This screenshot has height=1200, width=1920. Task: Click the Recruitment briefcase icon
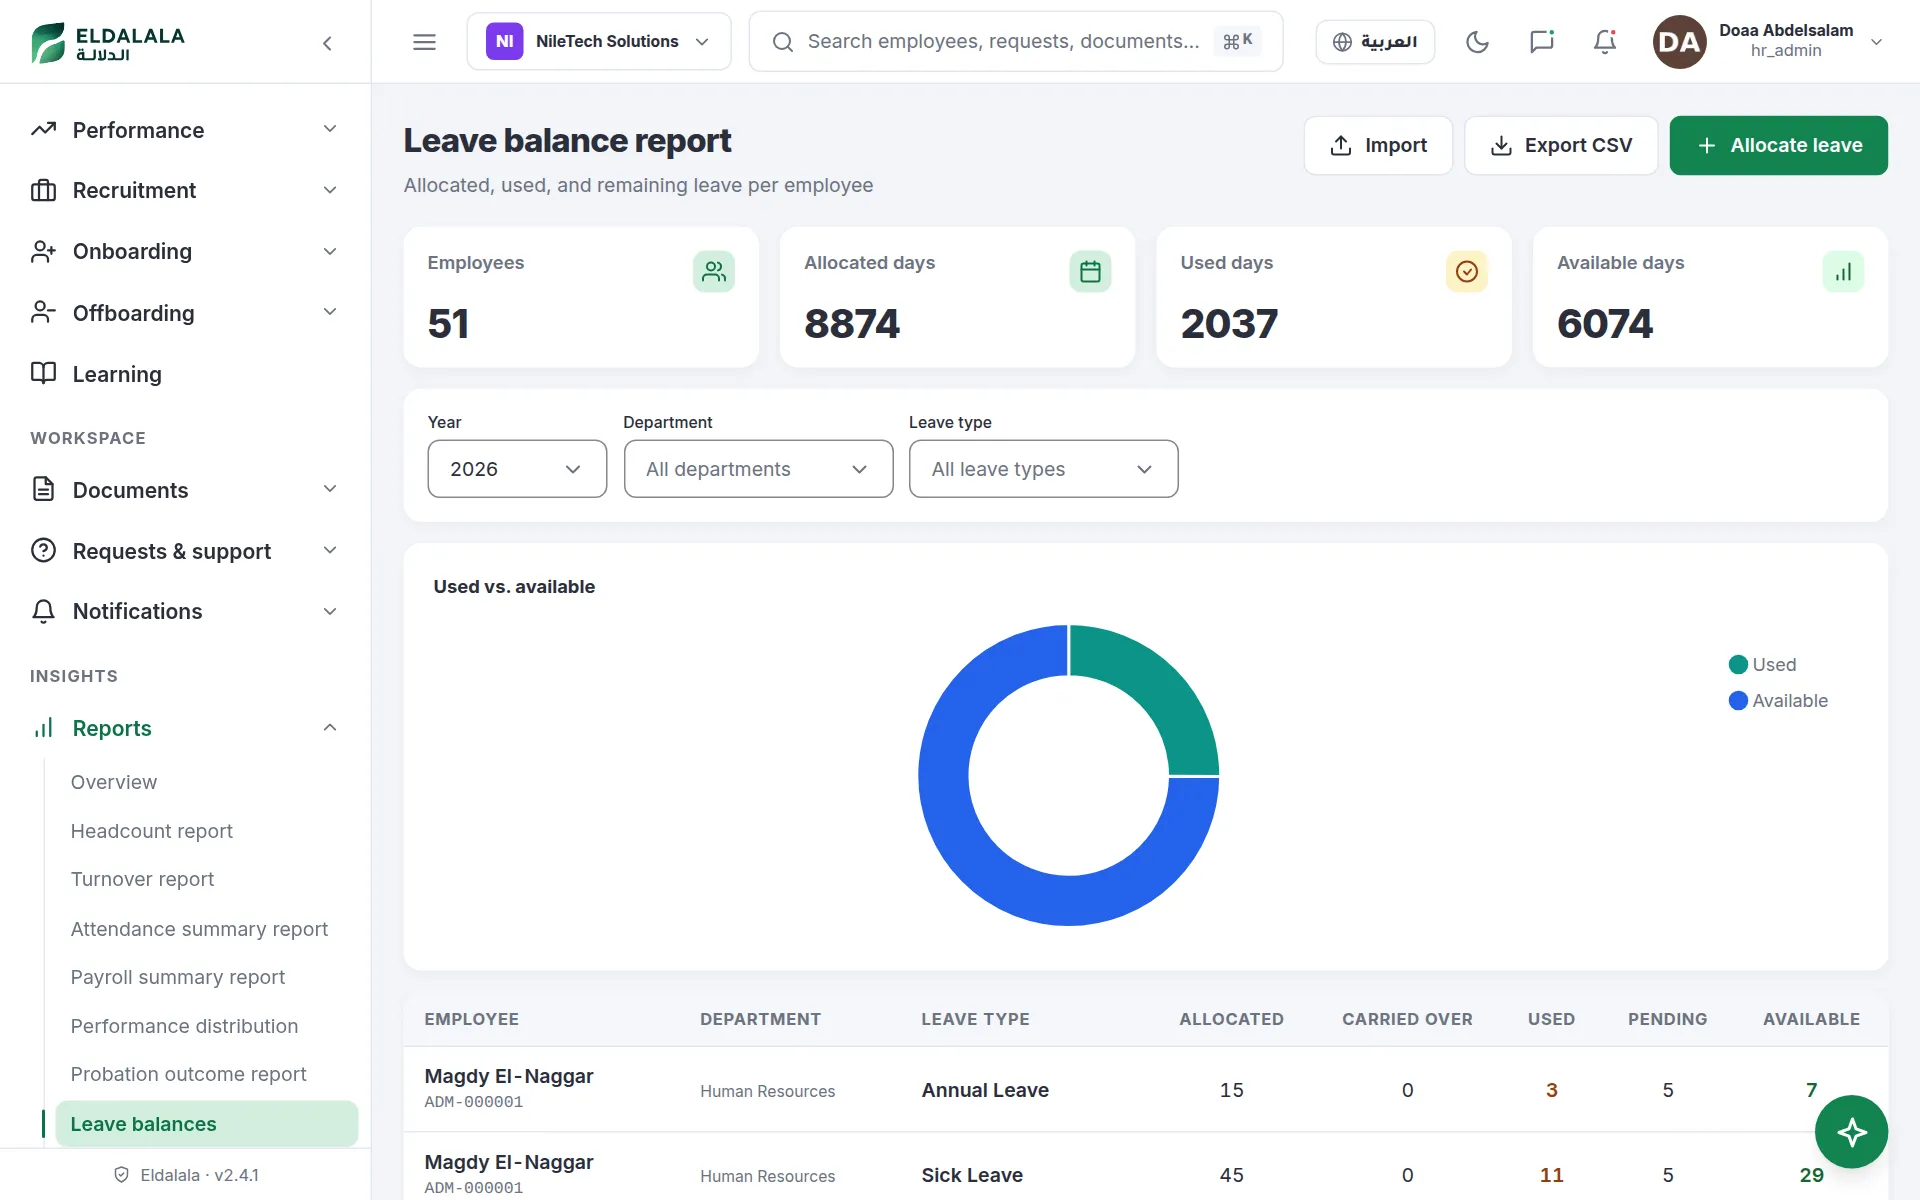pos(43,190)
